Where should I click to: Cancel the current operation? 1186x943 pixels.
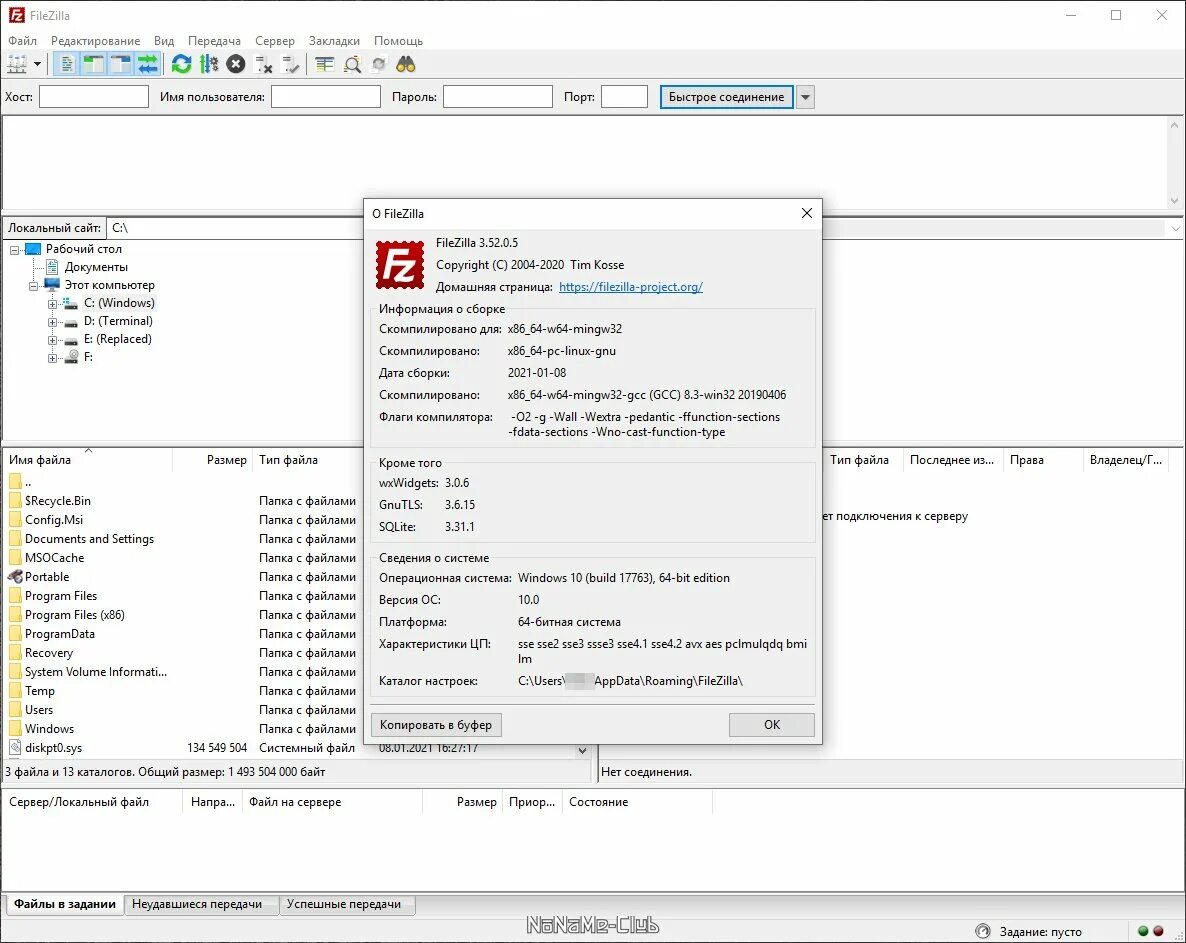pyautogui.click(x=236, y=64)
